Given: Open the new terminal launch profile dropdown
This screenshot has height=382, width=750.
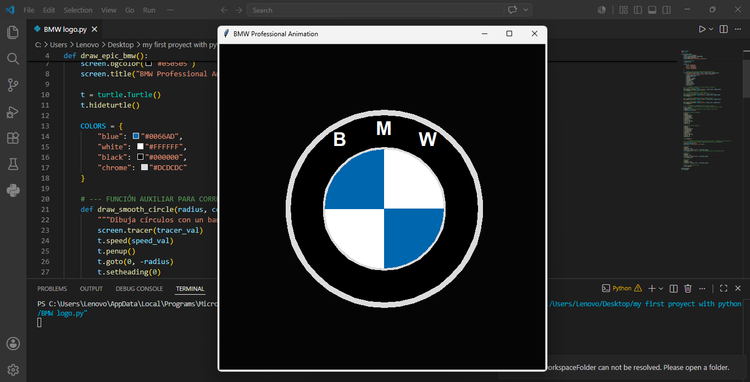Looking at the screenshot, I should pos(661,288).
